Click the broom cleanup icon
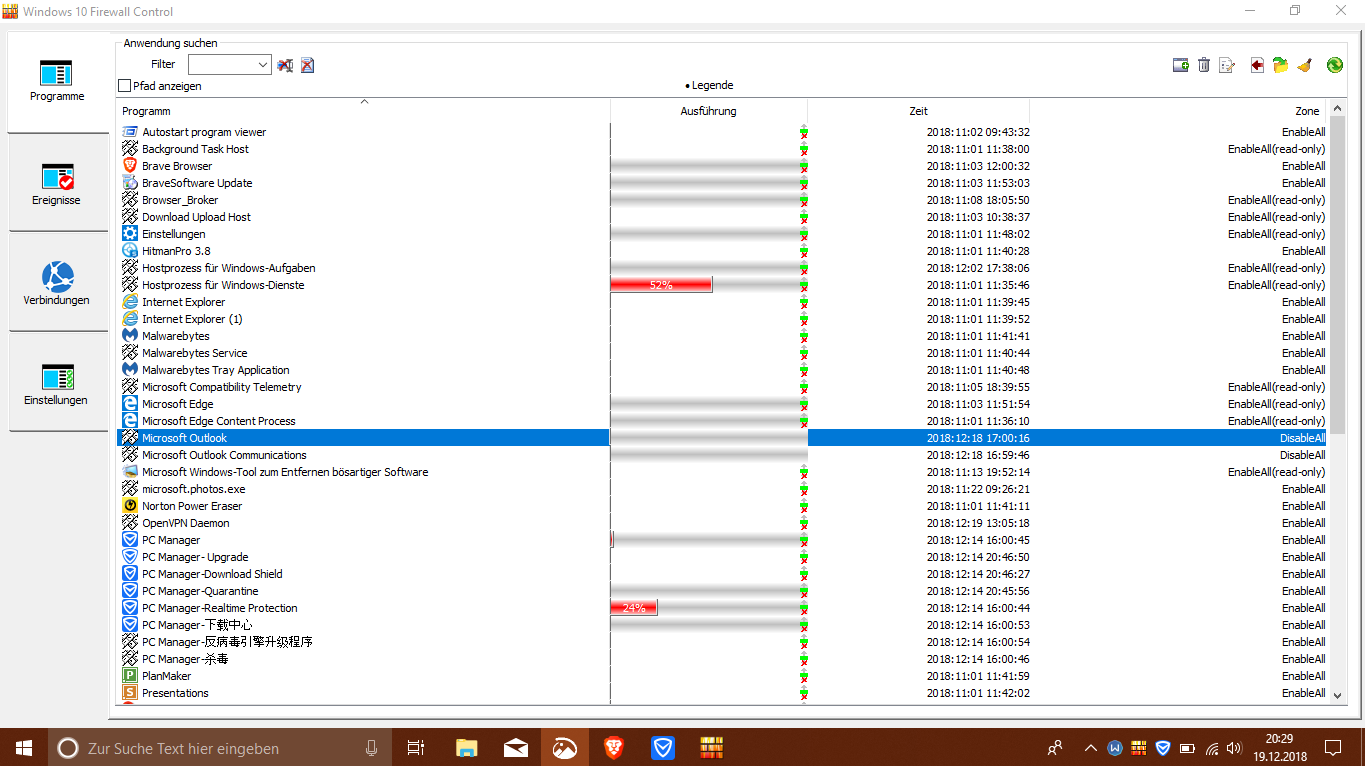This screenshot has height=766, width=1365. click(1305, 65)
